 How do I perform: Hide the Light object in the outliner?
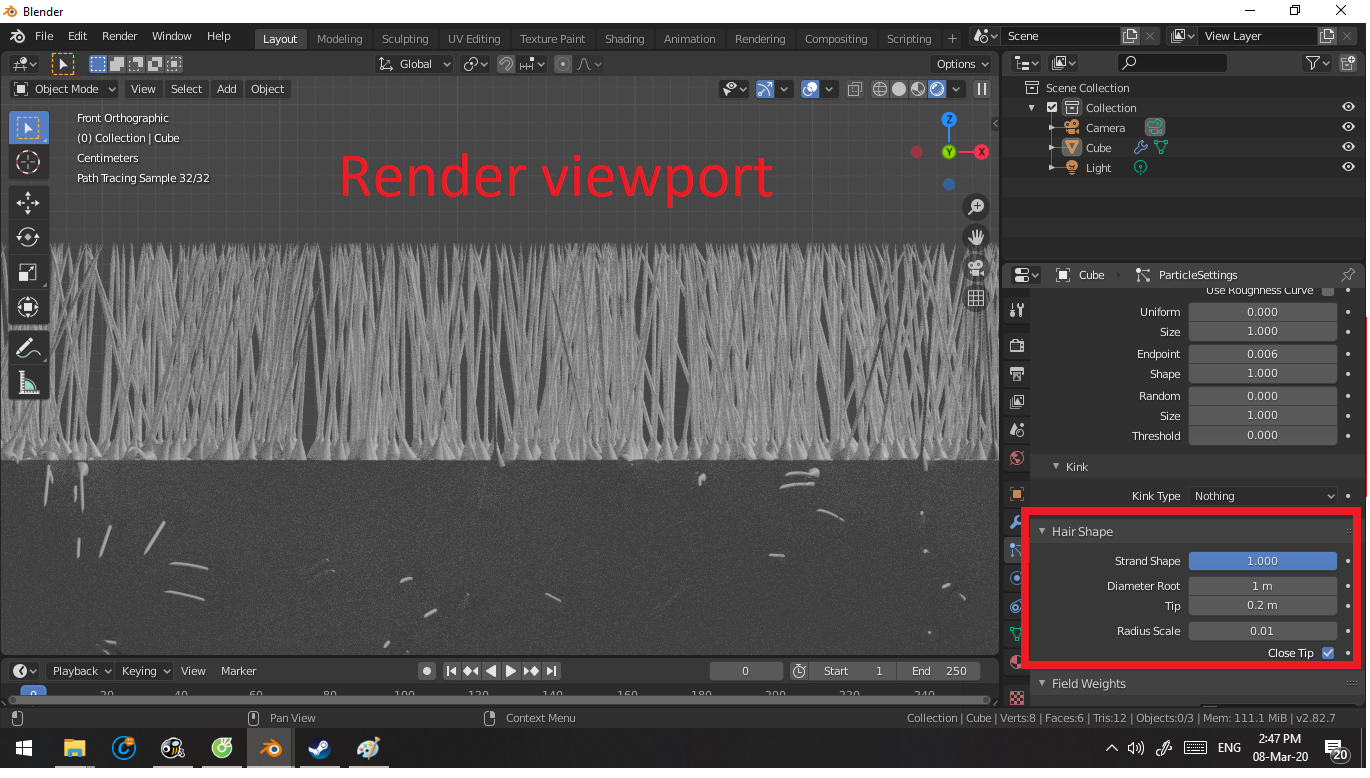(x=1347, y=167)
